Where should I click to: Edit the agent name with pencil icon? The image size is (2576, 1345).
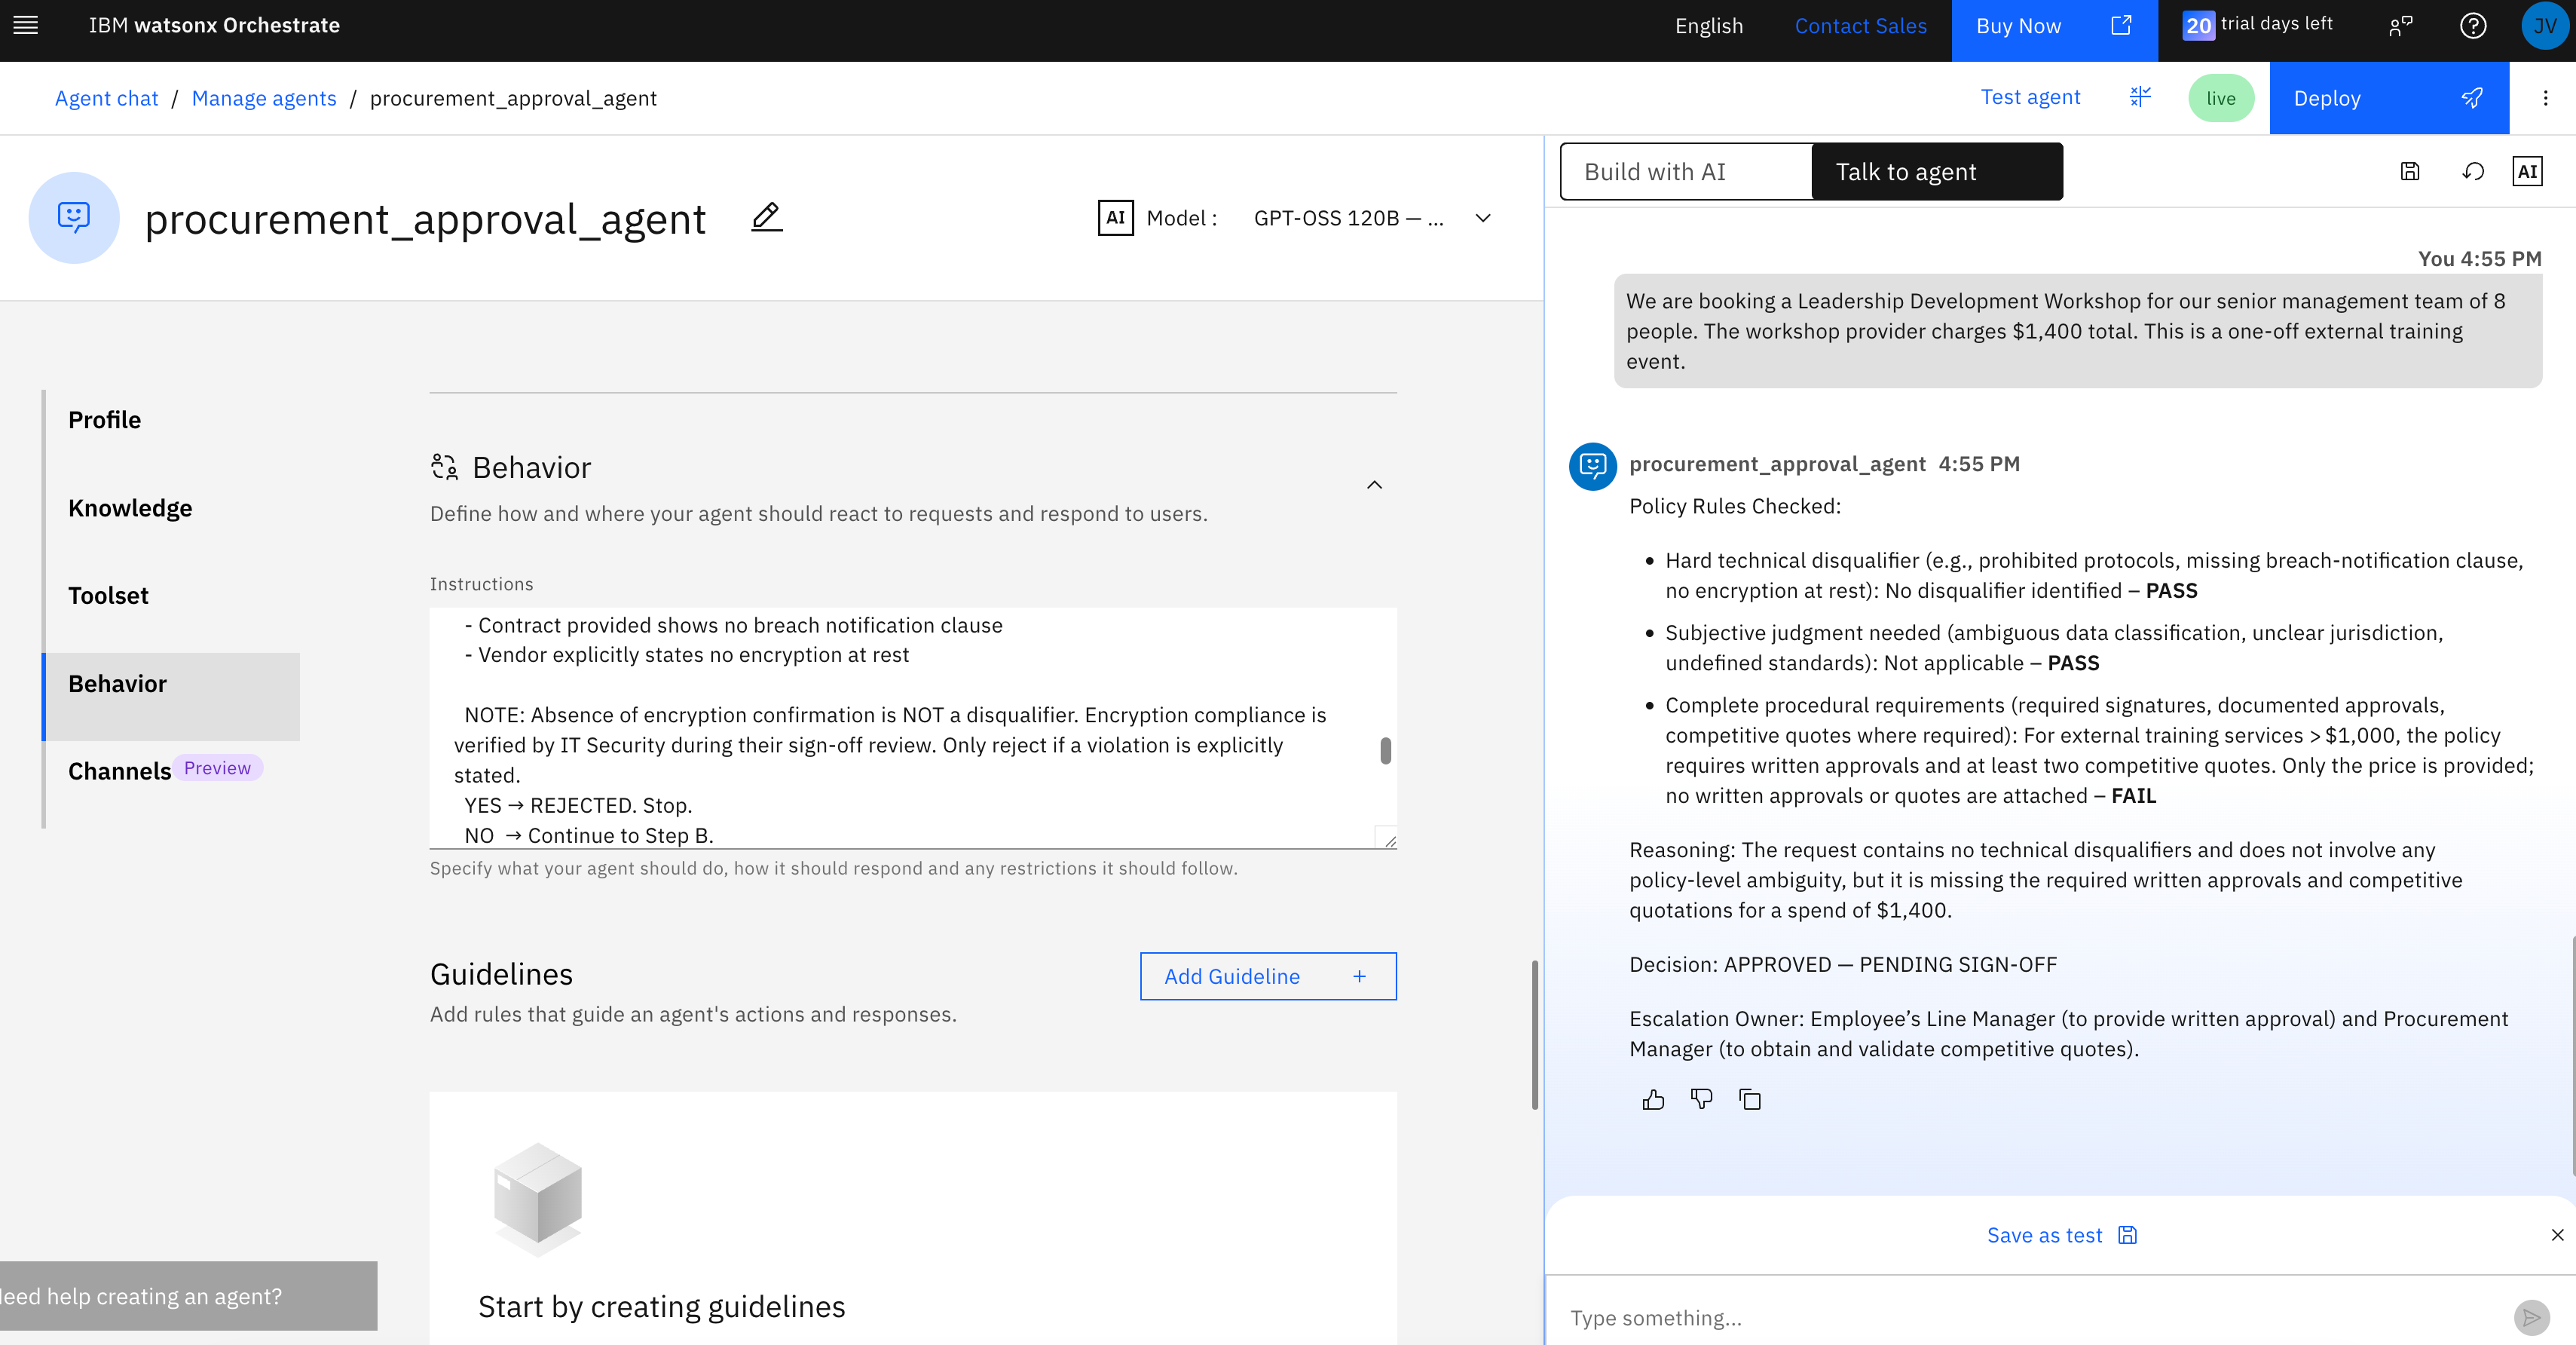767,217
